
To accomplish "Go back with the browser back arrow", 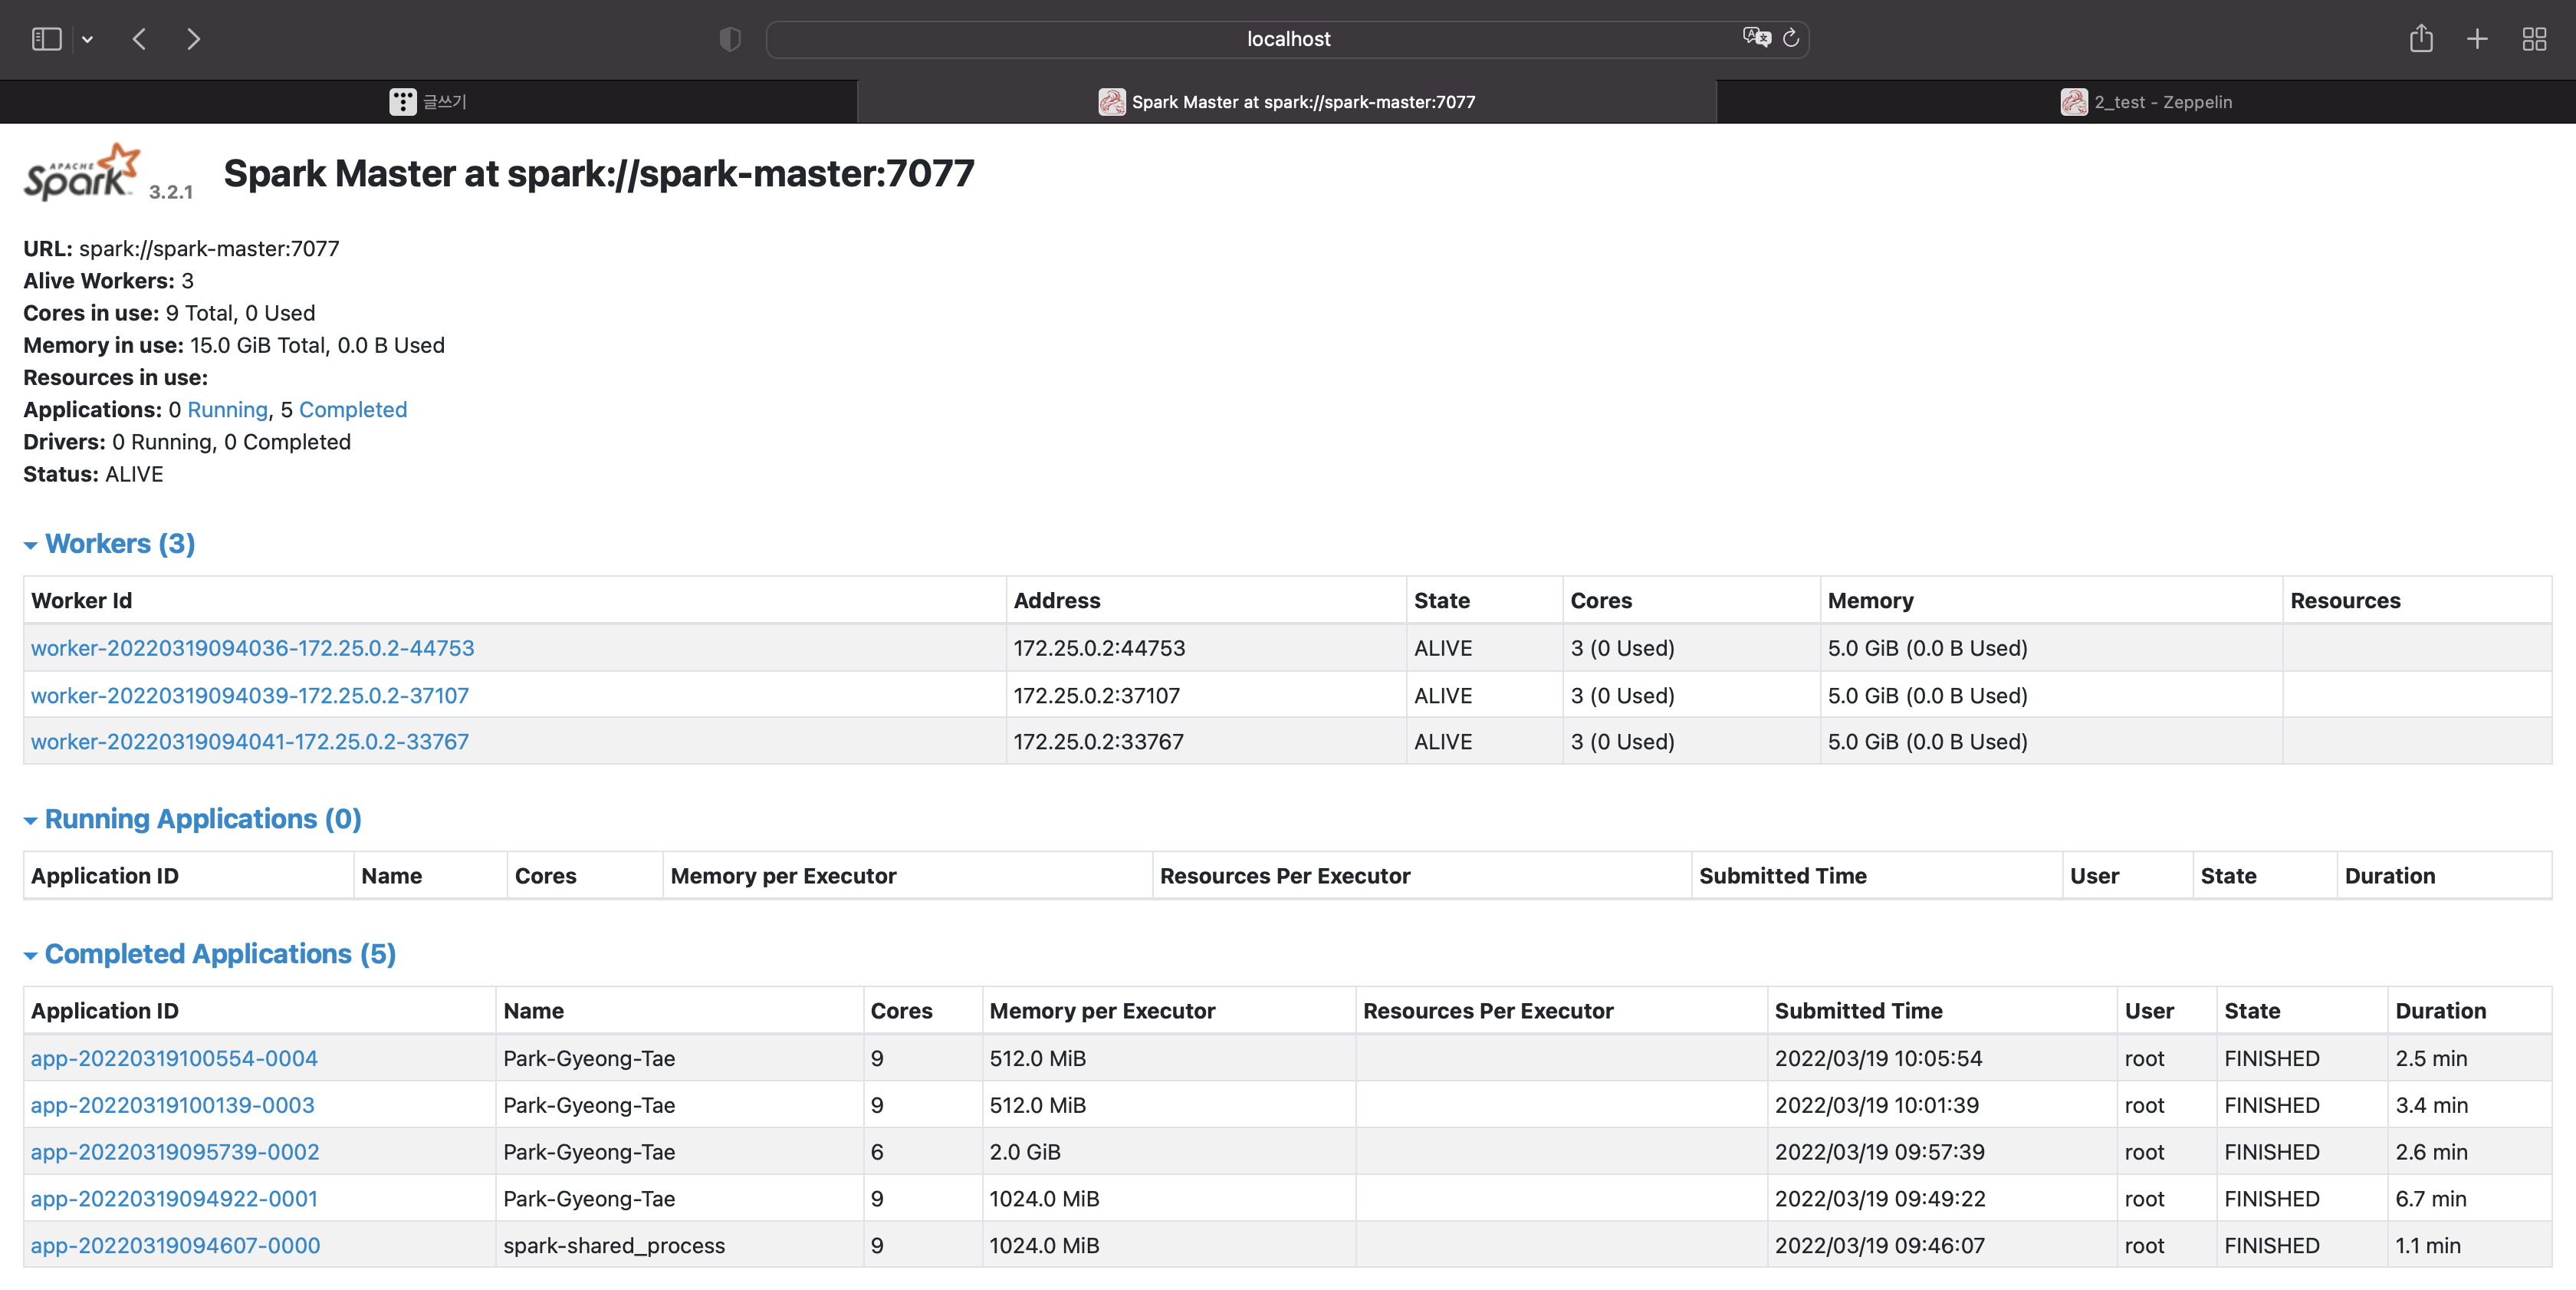I will (140, 39).
